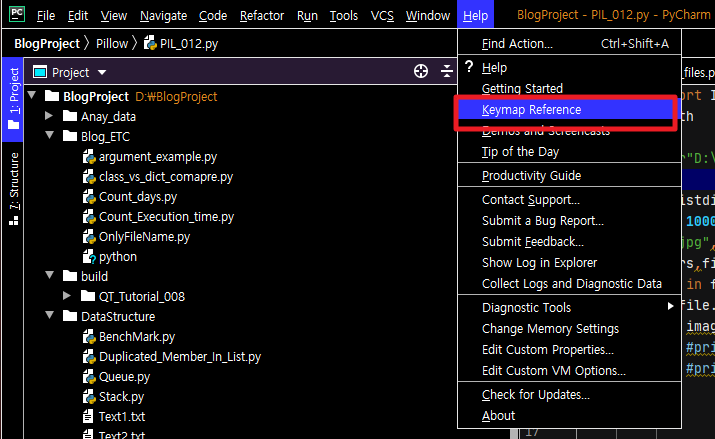The height and width of the screenshot is (439, 715).
Task: Select Duplicated_Member_In_List.py in the tree
Action: tap(180, 357)
